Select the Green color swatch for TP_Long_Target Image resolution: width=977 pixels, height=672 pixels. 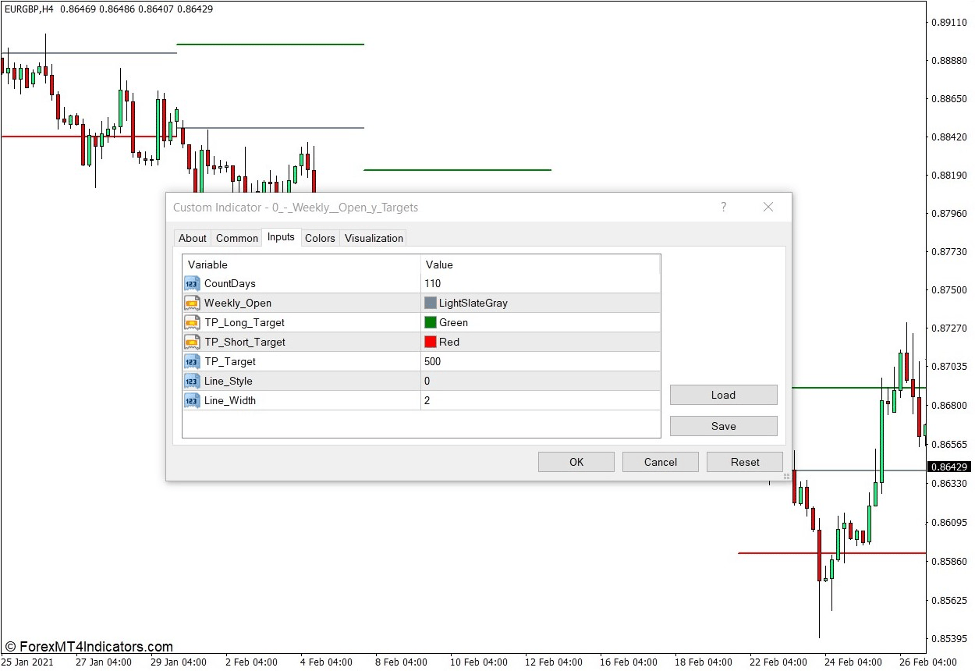[x=432, y=322]
